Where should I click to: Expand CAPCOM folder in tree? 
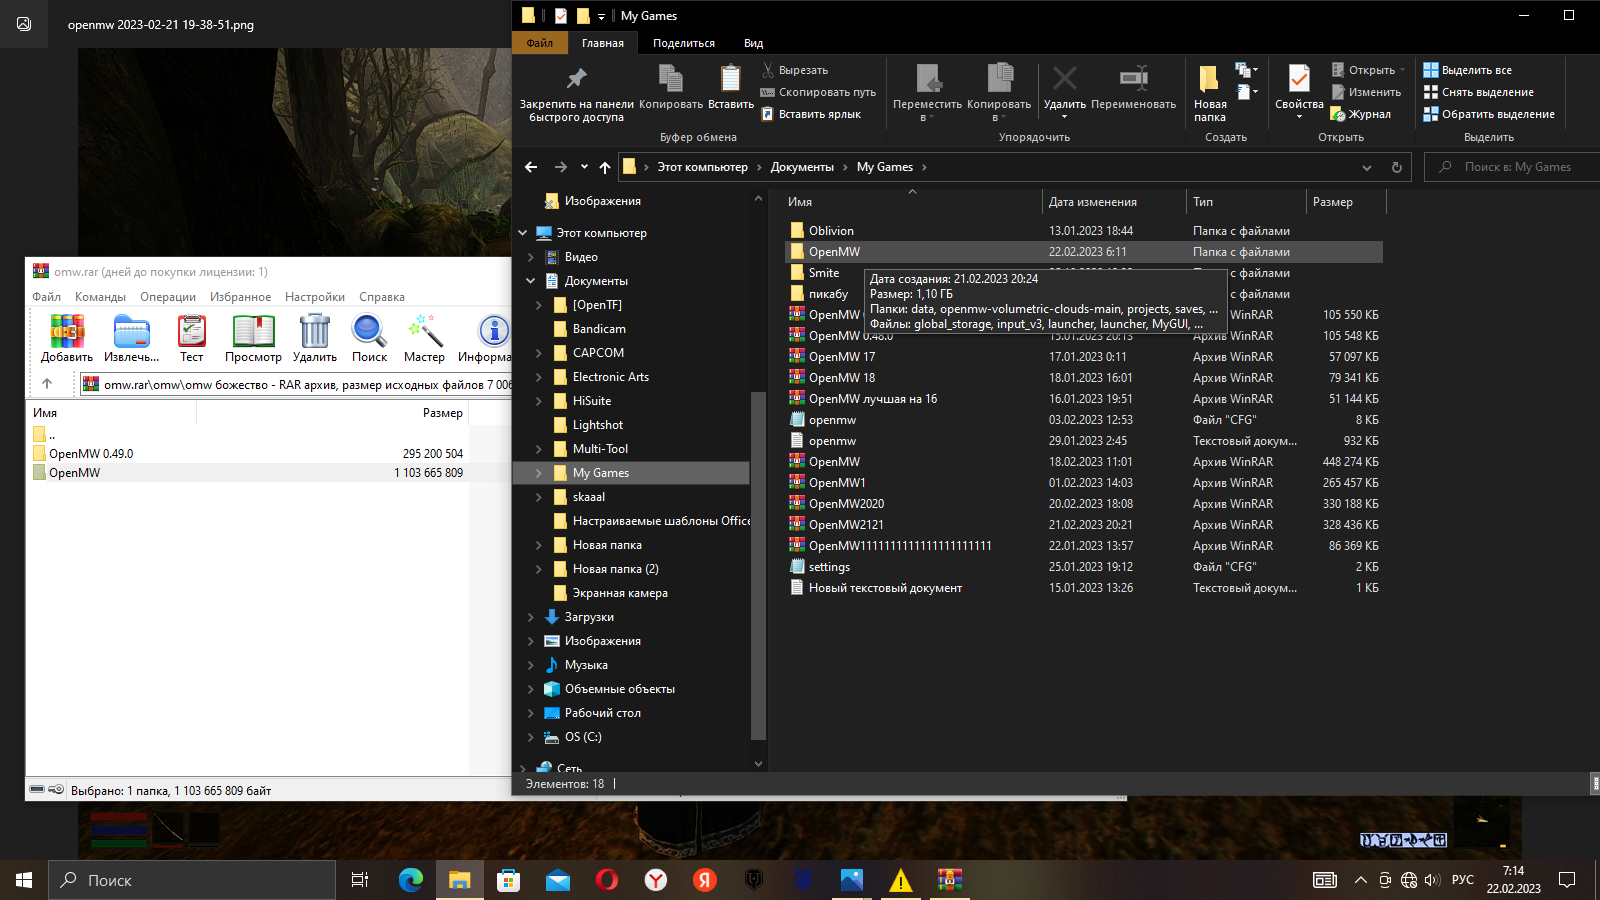click(x=539, y=353)
